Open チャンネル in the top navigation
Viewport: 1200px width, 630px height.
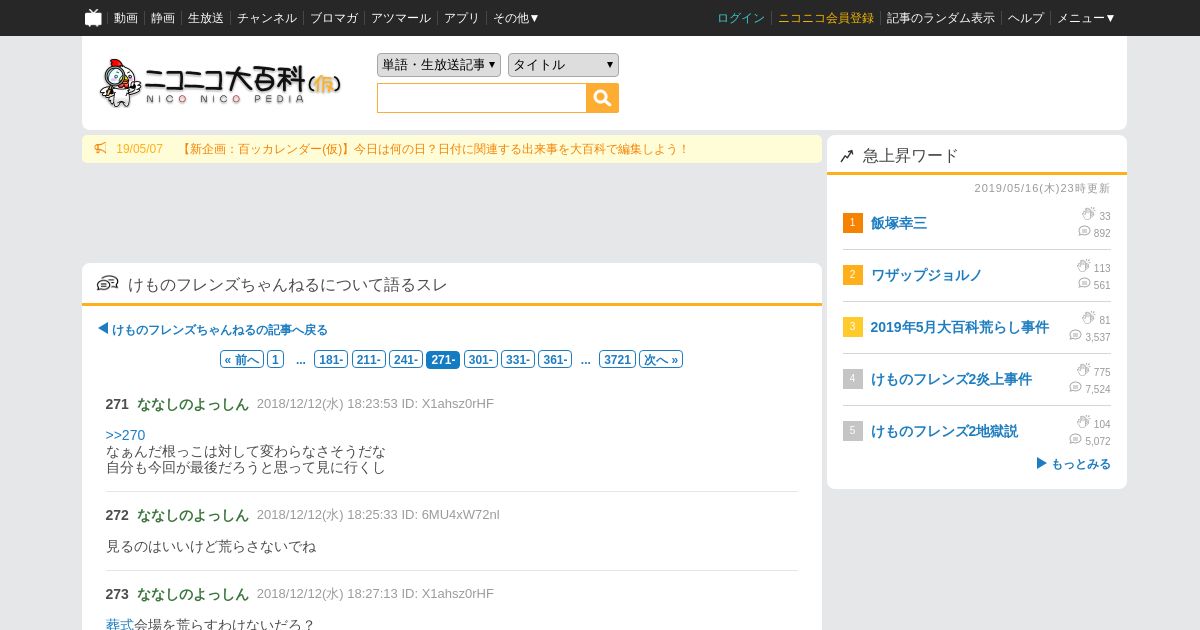point(267,18)
